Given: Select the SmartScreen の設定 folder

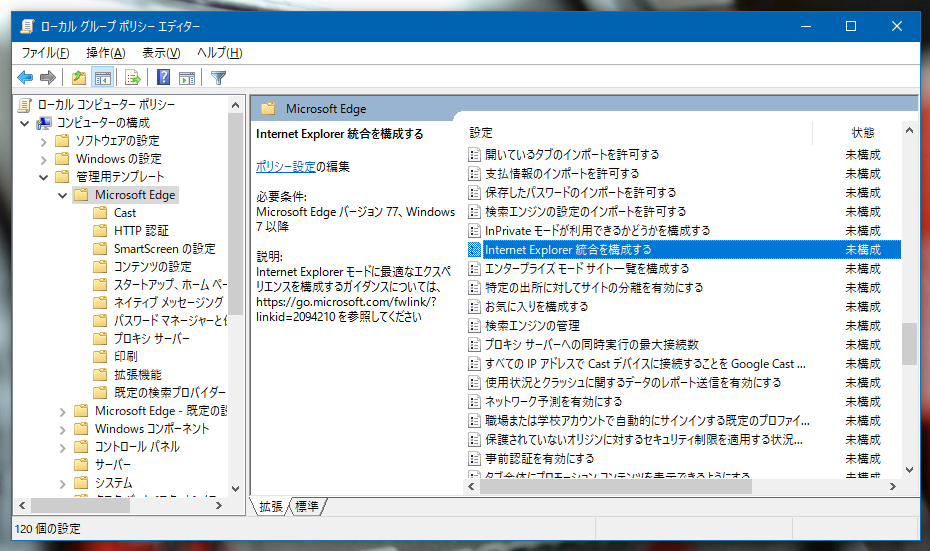Looking at the screenshot, I should click(164, 249).
